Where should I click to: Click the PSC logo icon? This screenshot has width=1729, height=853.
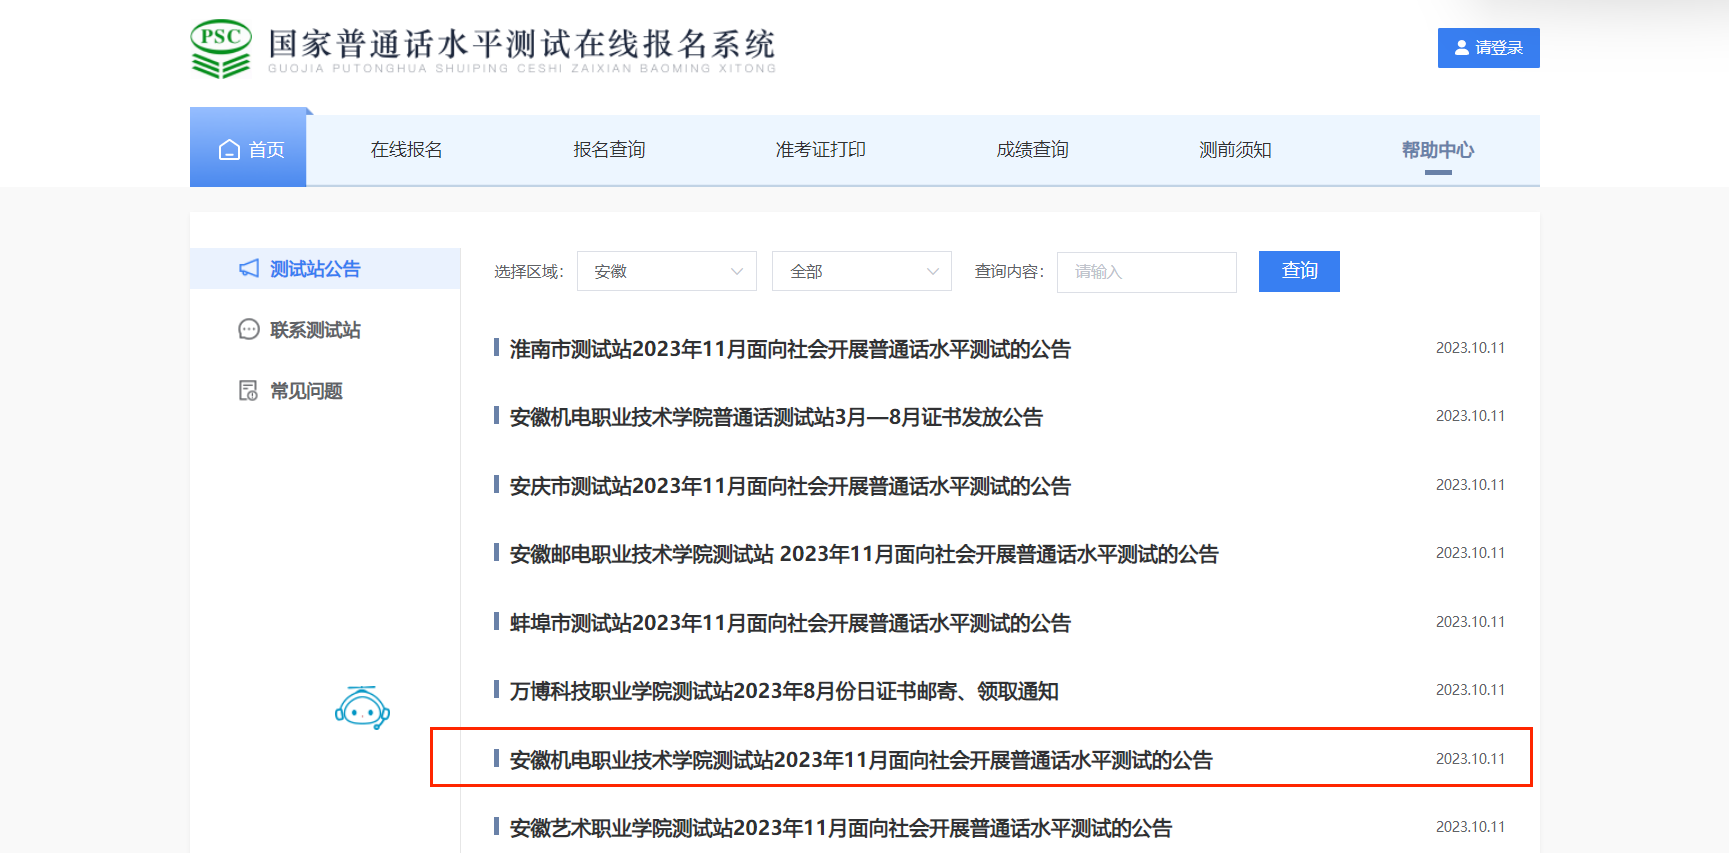pos(221,48)
